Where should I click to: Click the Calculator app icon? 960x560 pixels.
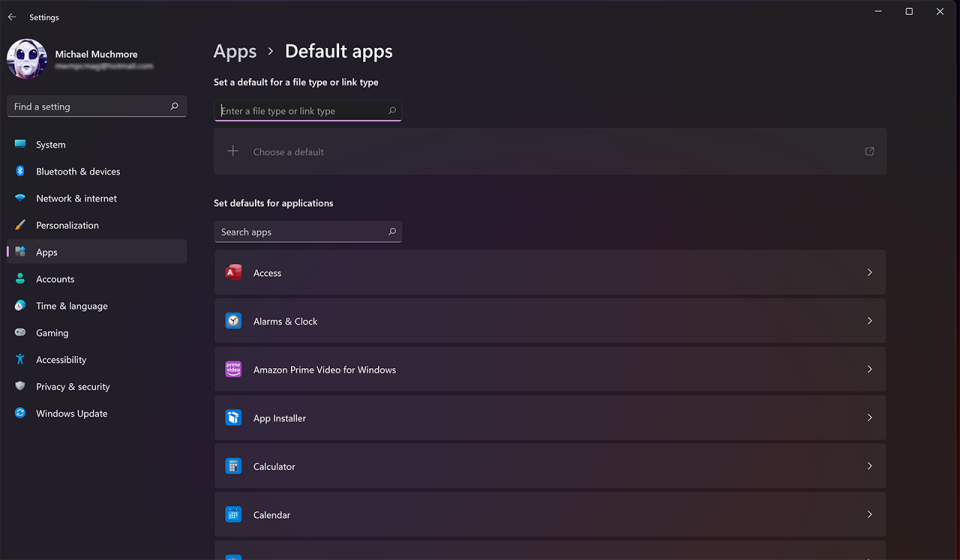point(233,466)
